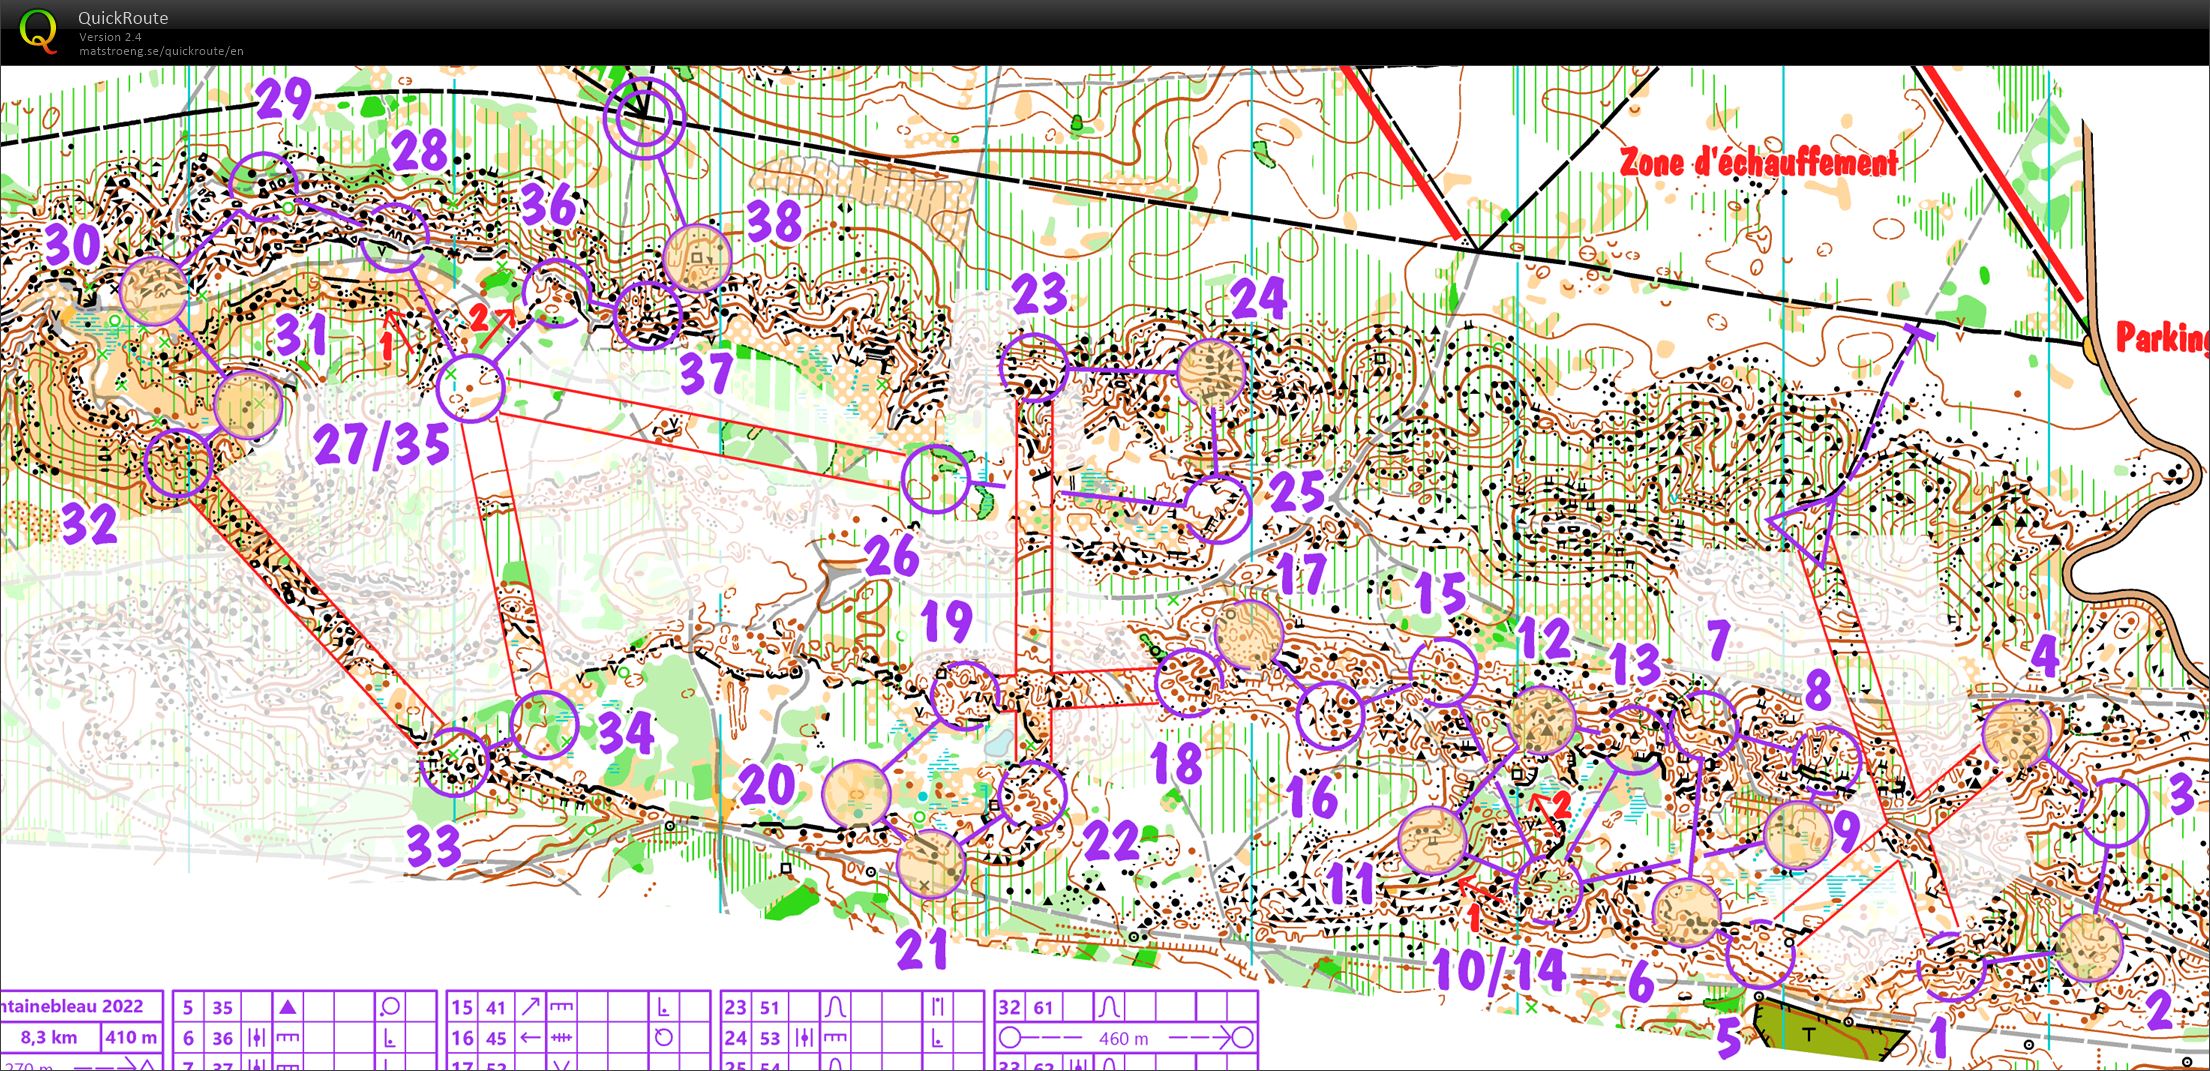This screenshot has width=2210, height=1071.
Task: Click control number 33 label on map
Action: (x=434, y=847)
